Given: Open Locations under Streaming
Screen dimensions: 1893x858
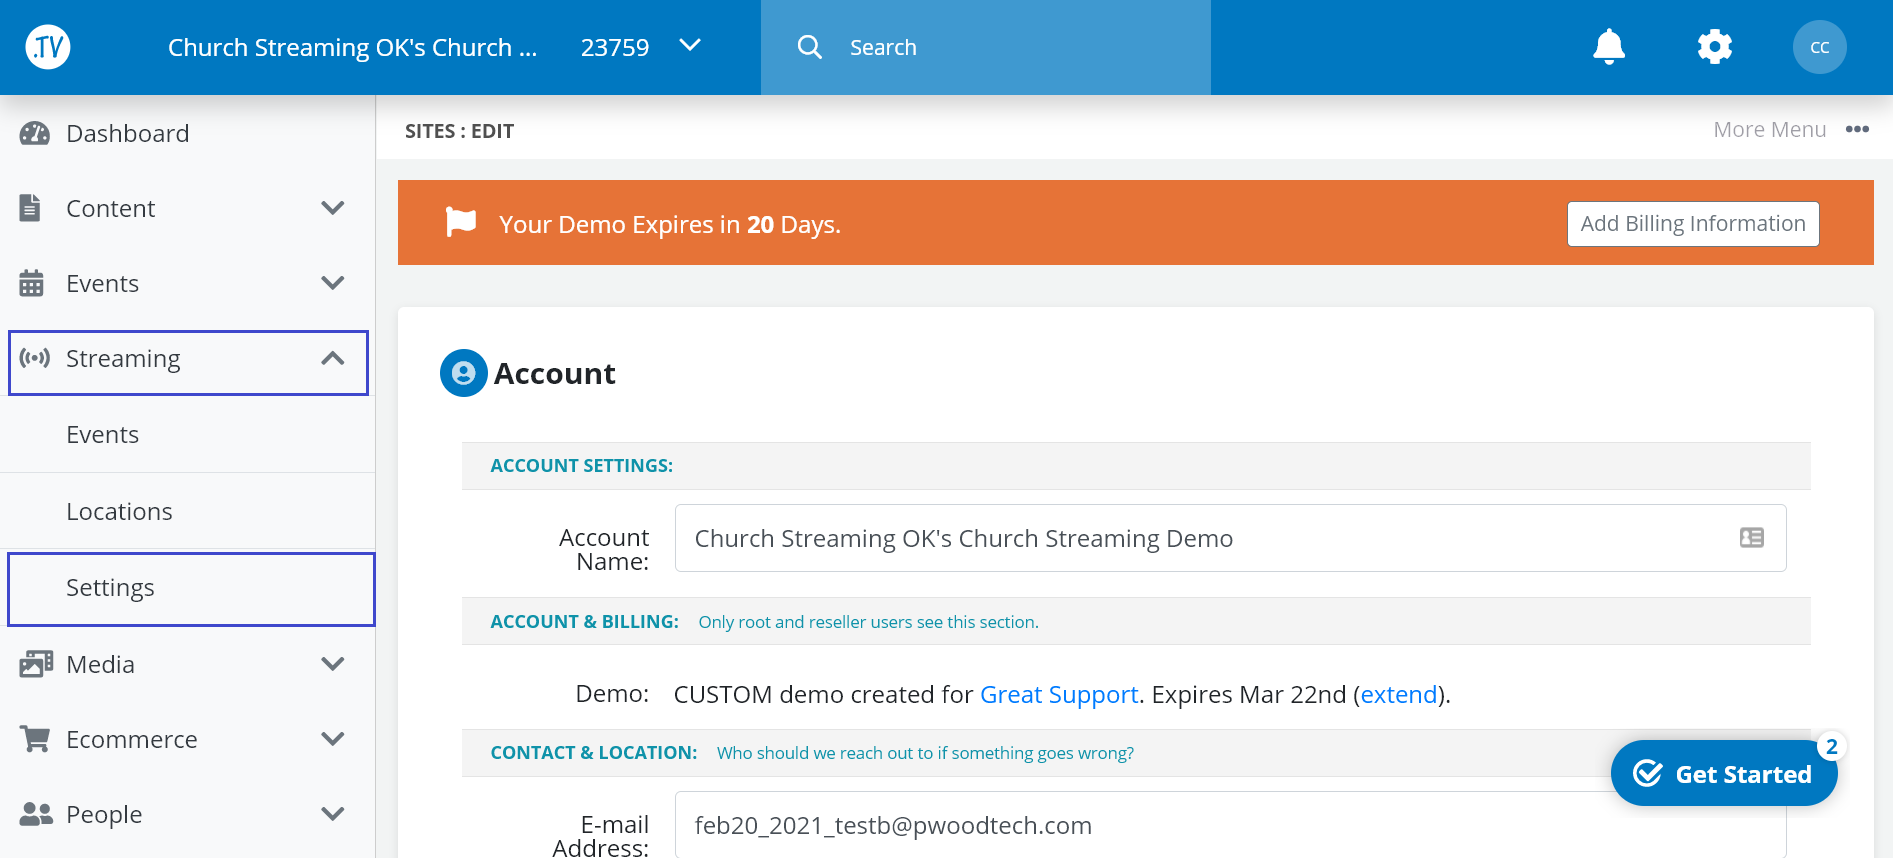Looking at the screenshot, I should pyautogui.click(x=119, y=512).
